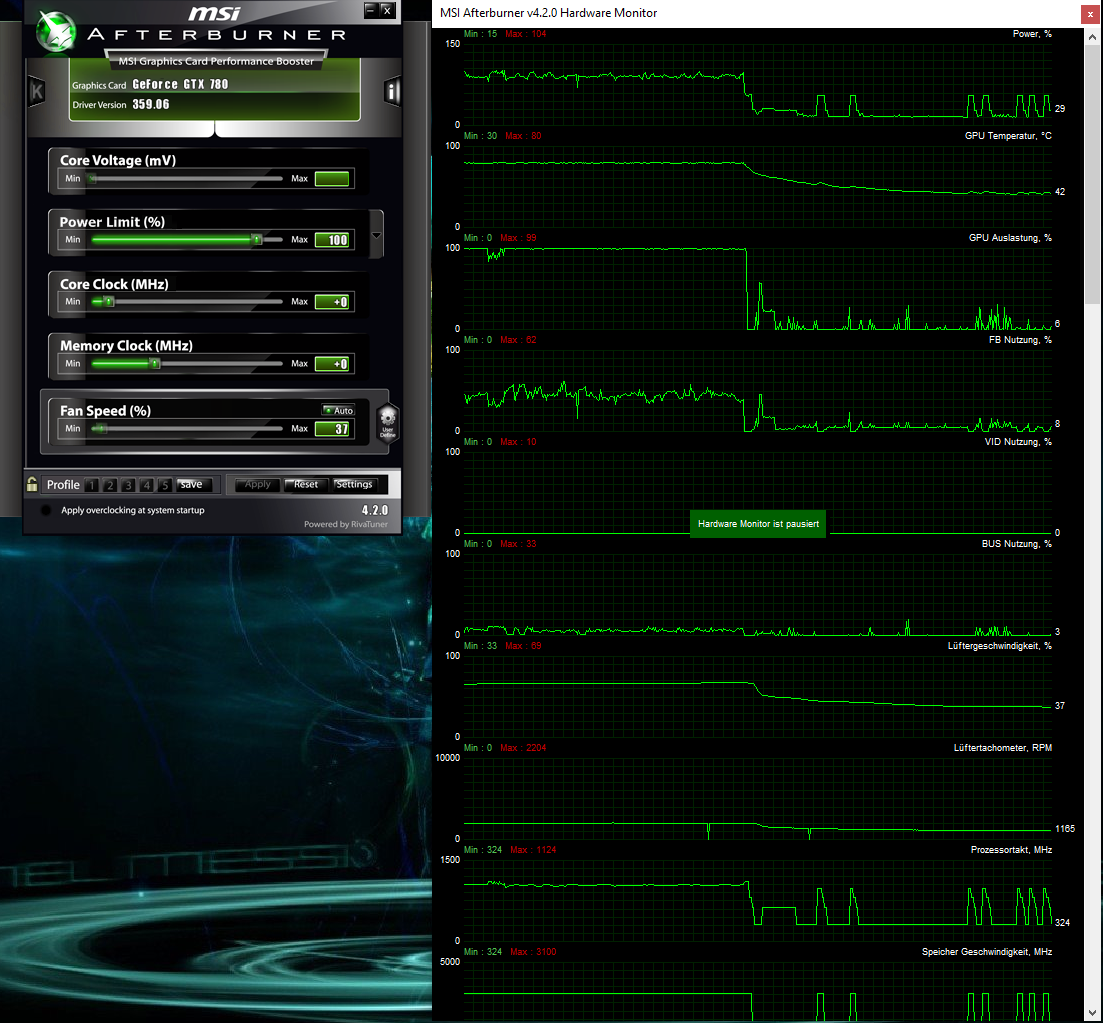Open the information i panel icon
The height and width of the screenshot is (1023, 1103).
click(x=393, y=91)
